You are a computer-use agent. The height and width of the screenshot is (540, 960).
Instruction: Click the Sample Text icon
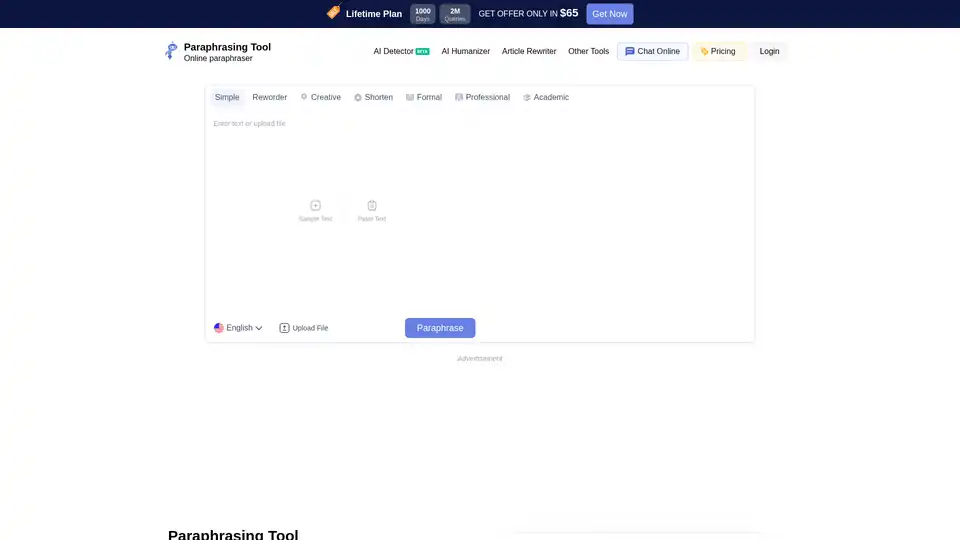(315, 205)
